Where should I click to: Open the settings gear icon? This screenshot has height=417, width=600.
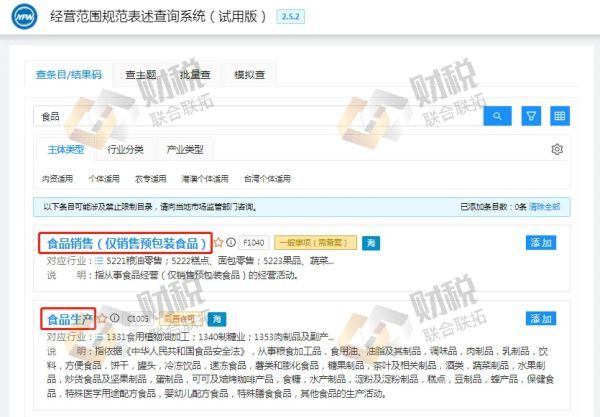pos(557,149)
